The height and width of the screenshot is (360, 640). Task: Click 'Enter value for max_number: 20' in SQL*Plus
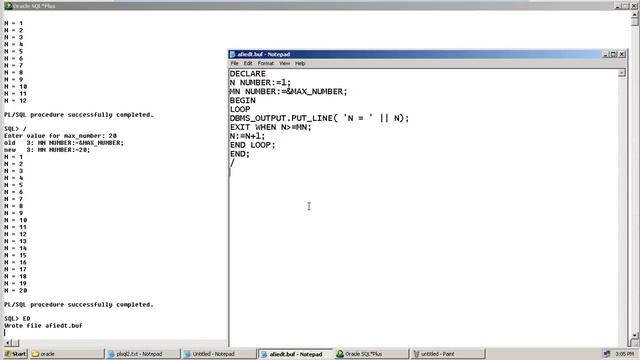[x=60, y=136]
